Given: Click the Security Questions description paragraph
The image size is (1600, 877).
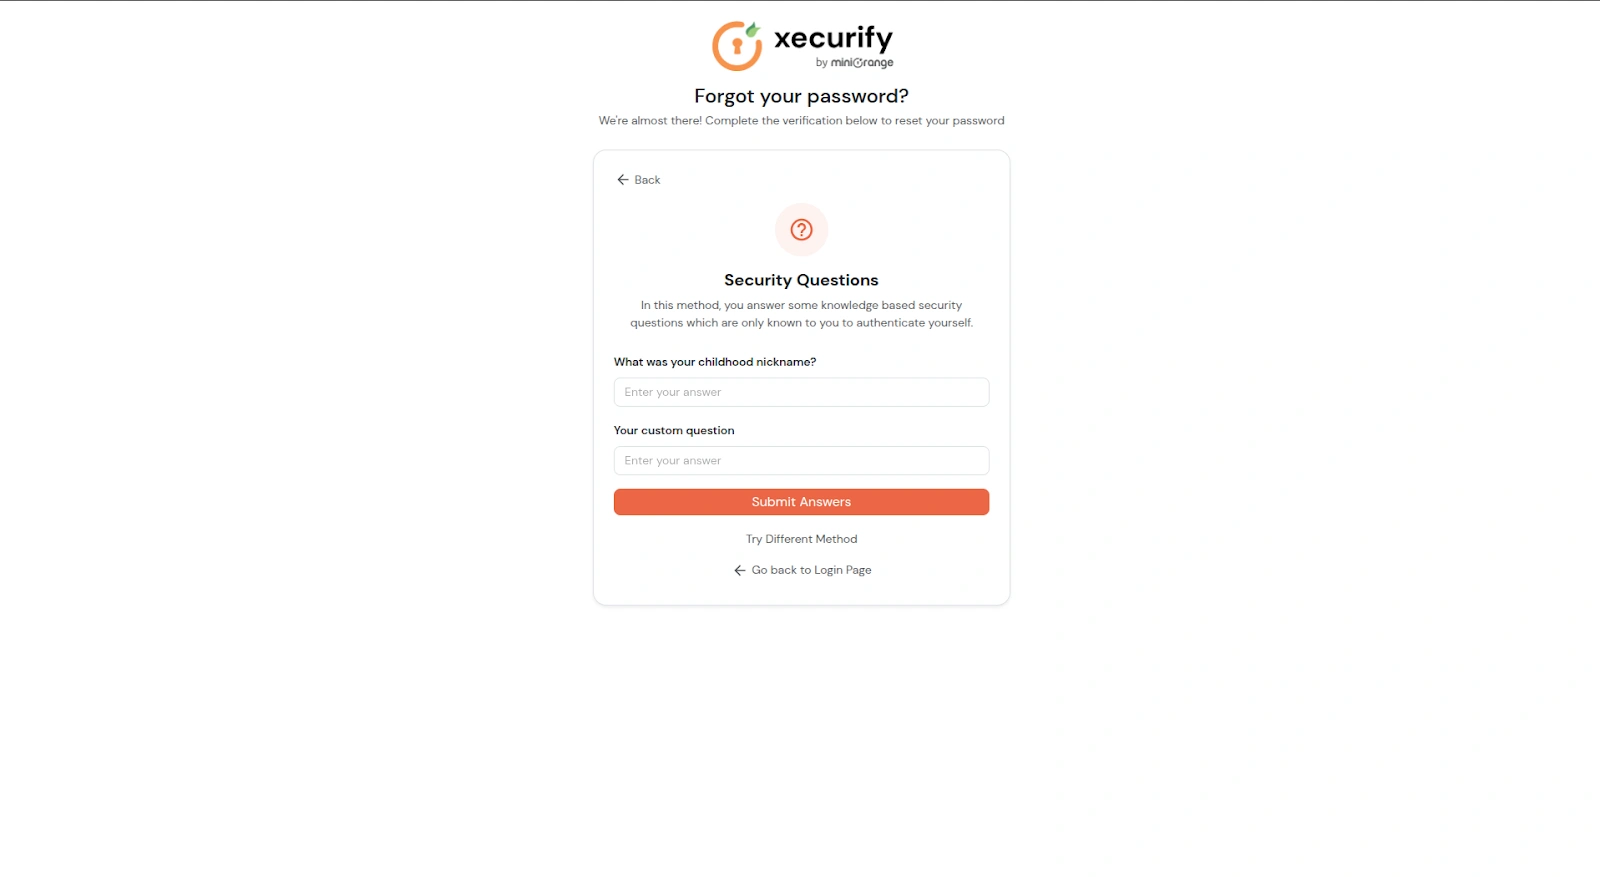Looking at the screenshot, I should click(800, 313).
